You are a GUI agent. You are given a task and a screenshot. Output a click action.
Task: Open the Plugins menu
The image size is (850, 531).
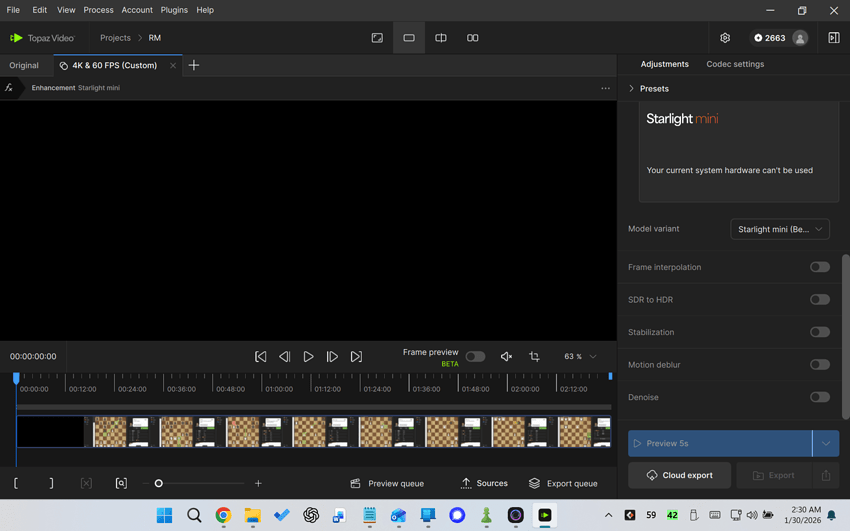174,10
